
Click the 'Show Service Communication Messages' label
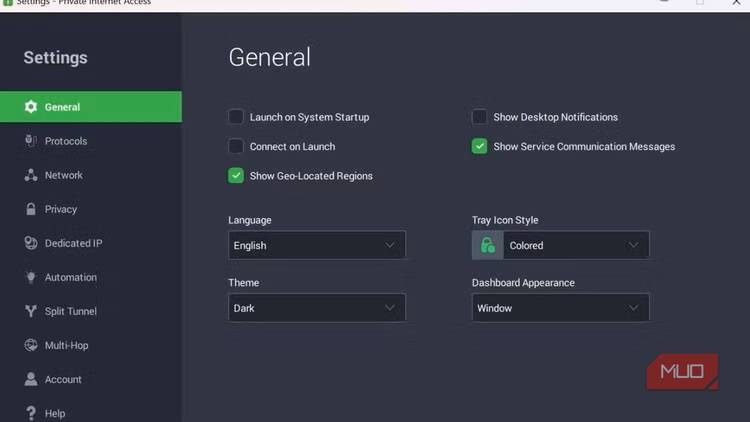coord(584,146)
